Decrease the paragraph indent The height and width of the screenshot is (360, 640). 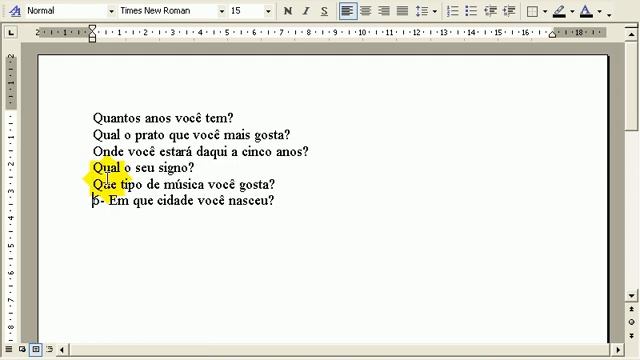490,11
